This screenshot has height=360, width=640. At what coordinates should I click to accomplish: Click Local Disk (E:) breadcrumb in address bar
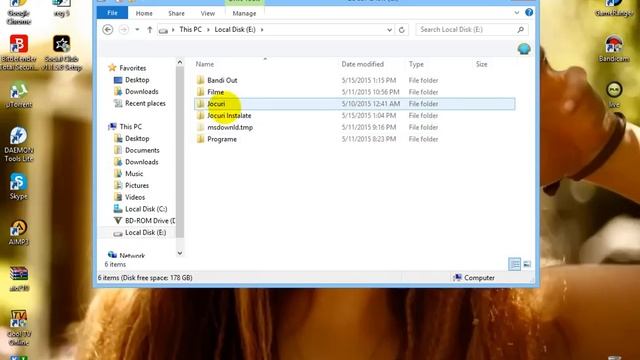[235, 29]
